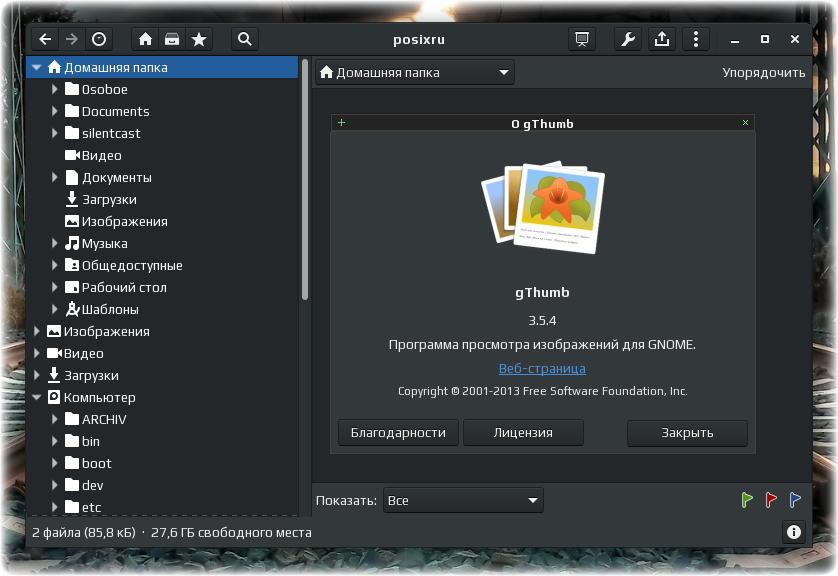Go back with the left arrow button
Screen dimensions: 838x576
point(45,39)
